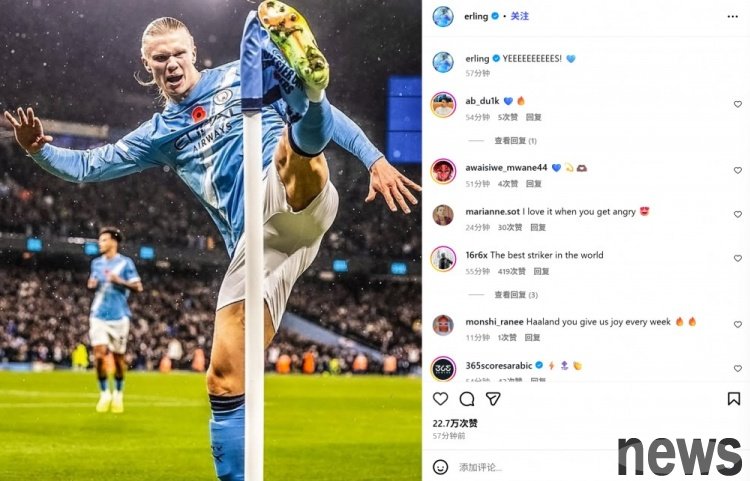Like 16r6x's best striker comment
The height and width of the screenshot is (481, 750).
[x=738, y=258]
